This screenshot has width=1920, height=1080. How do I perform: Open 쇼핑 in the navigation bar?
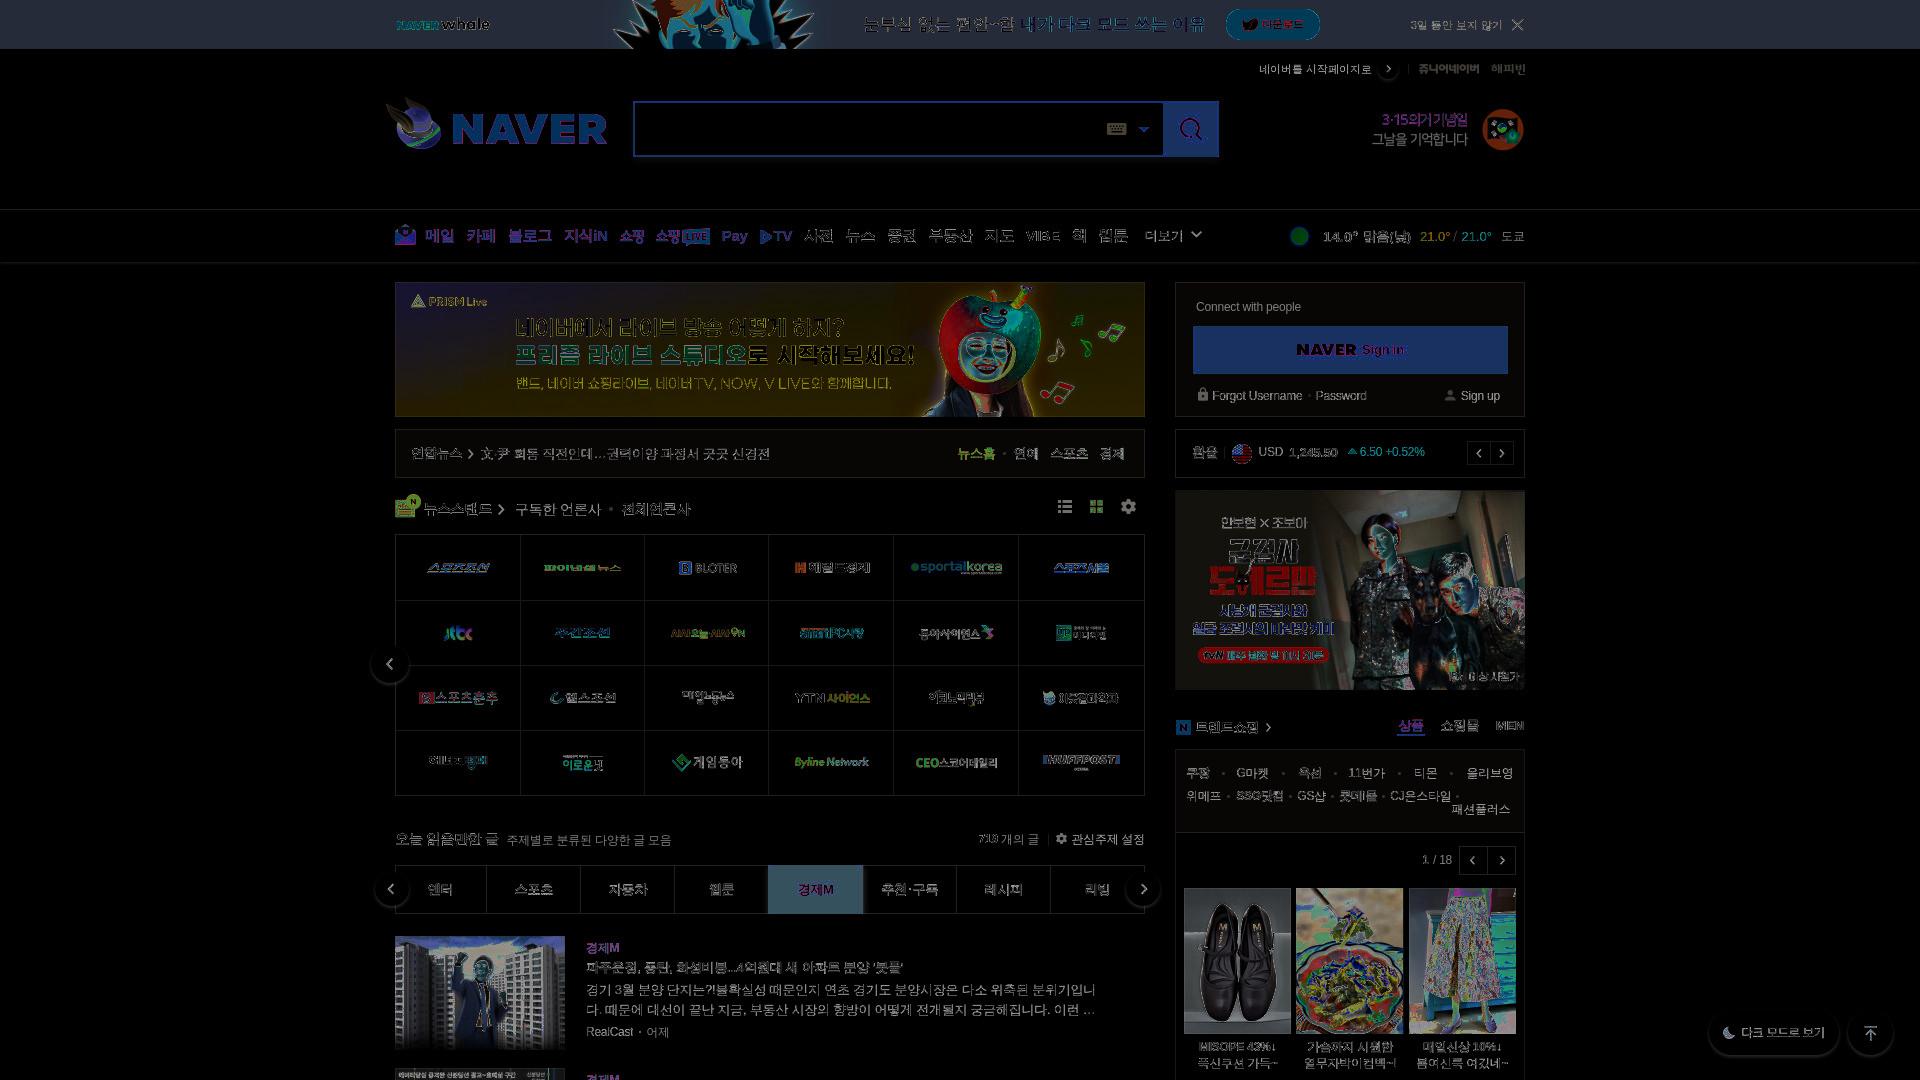pyautogui.click(x=632, y=236)
